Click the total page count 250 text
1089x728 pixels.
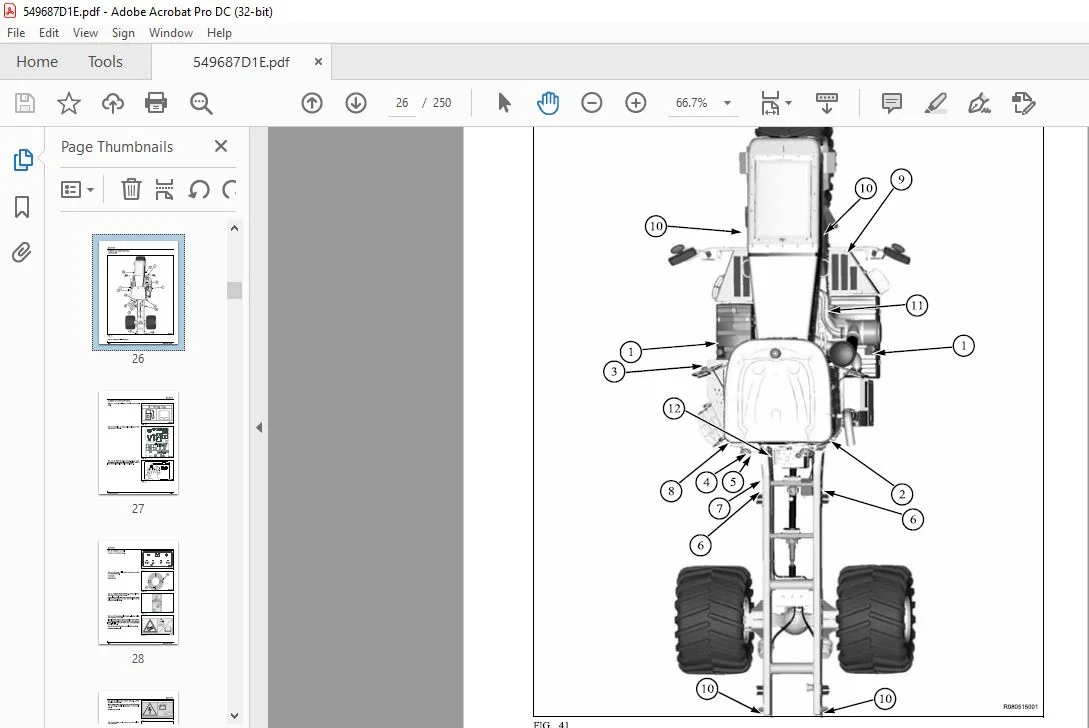[442, 103]
